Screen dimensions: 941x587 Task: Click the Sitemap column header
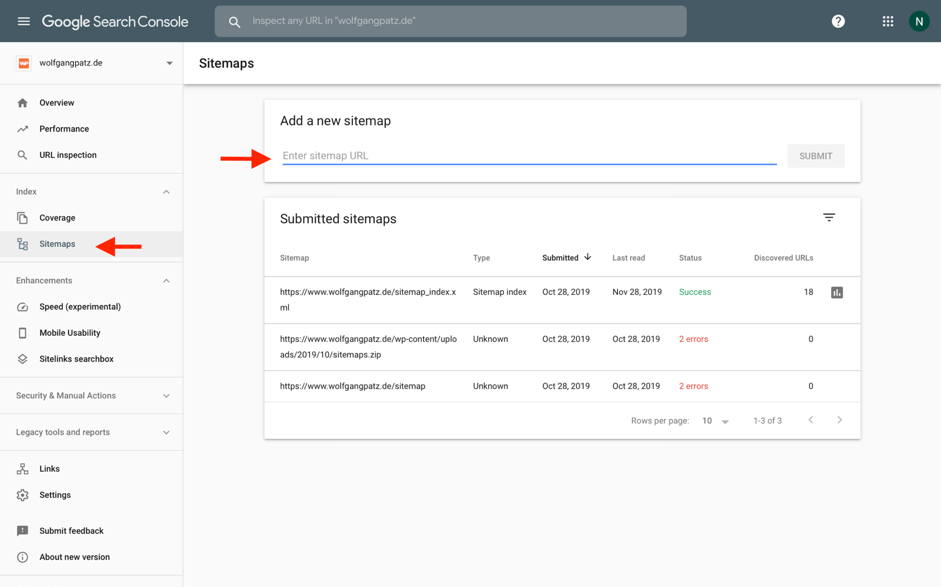[x=294, y=258]
